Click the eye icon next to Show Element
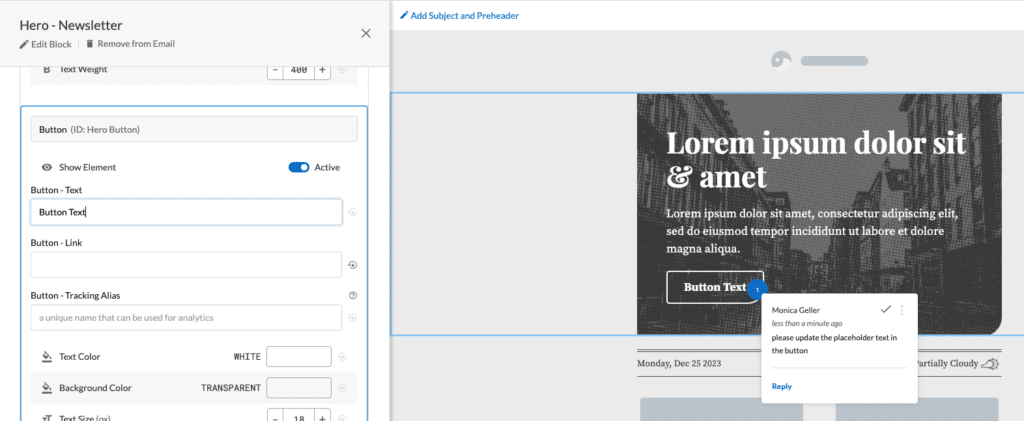This screenshot has height=421, width=1024. (47, 167)
